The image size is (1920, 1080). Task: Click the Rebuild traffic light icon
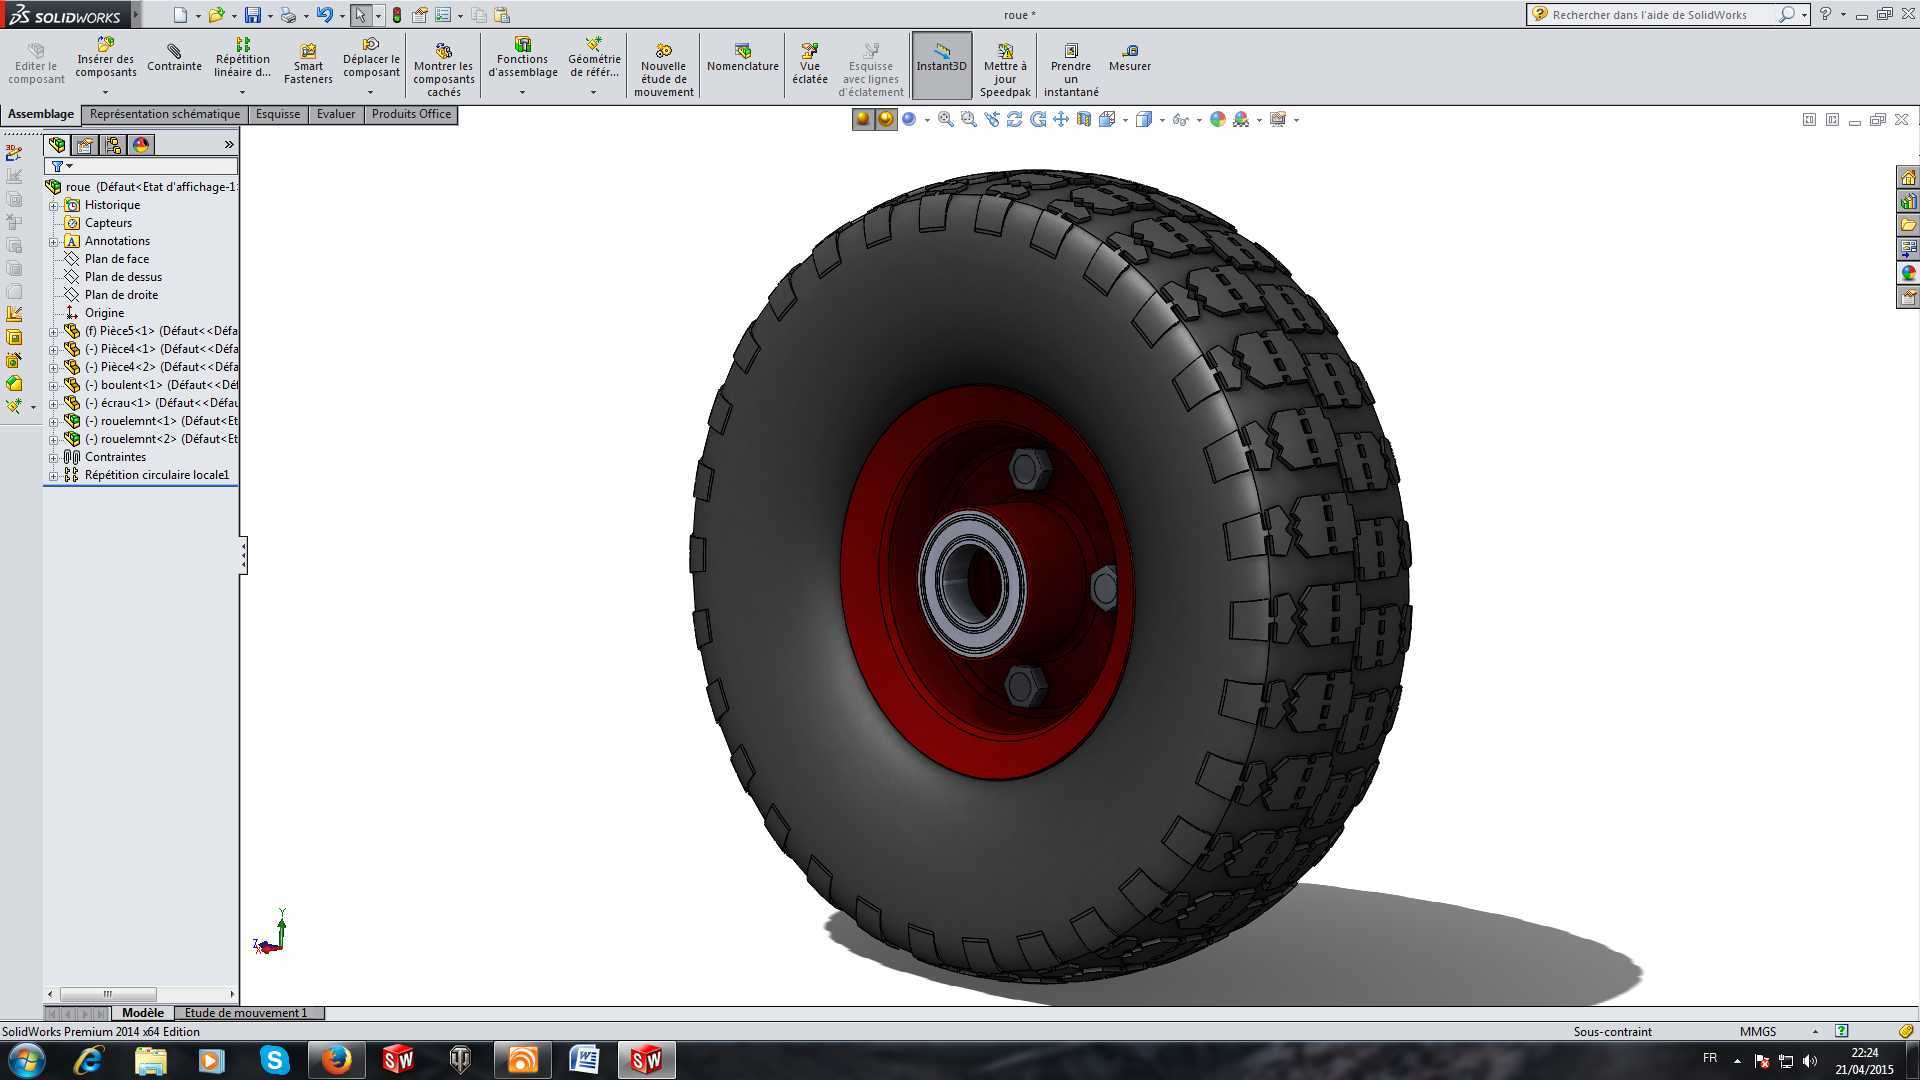point(397,15)
